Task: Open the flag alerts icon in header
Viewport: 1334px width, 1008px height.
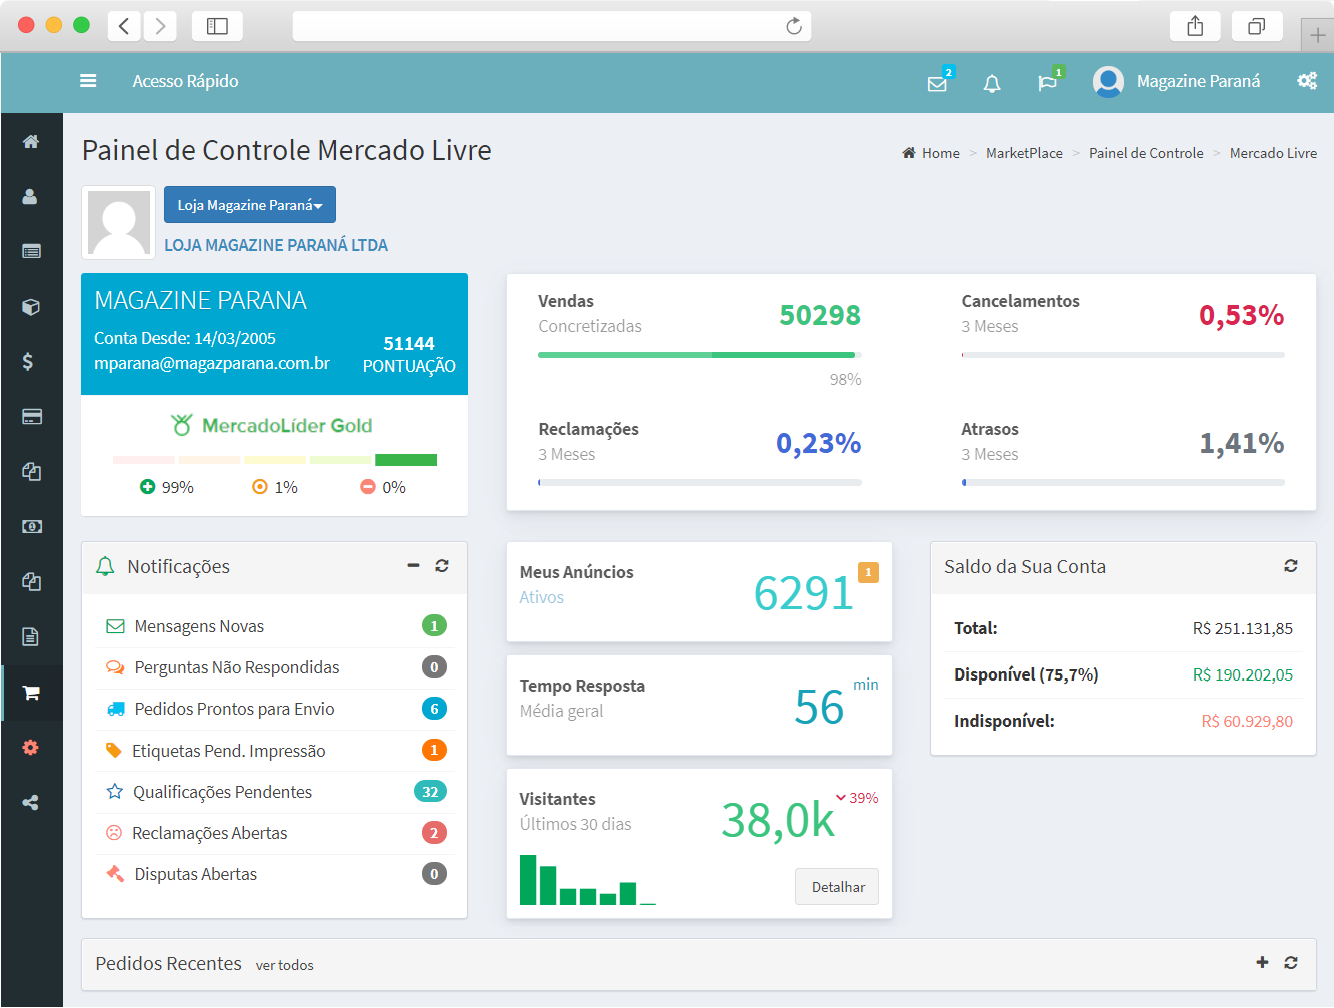Action: (x=1047, y=83)
